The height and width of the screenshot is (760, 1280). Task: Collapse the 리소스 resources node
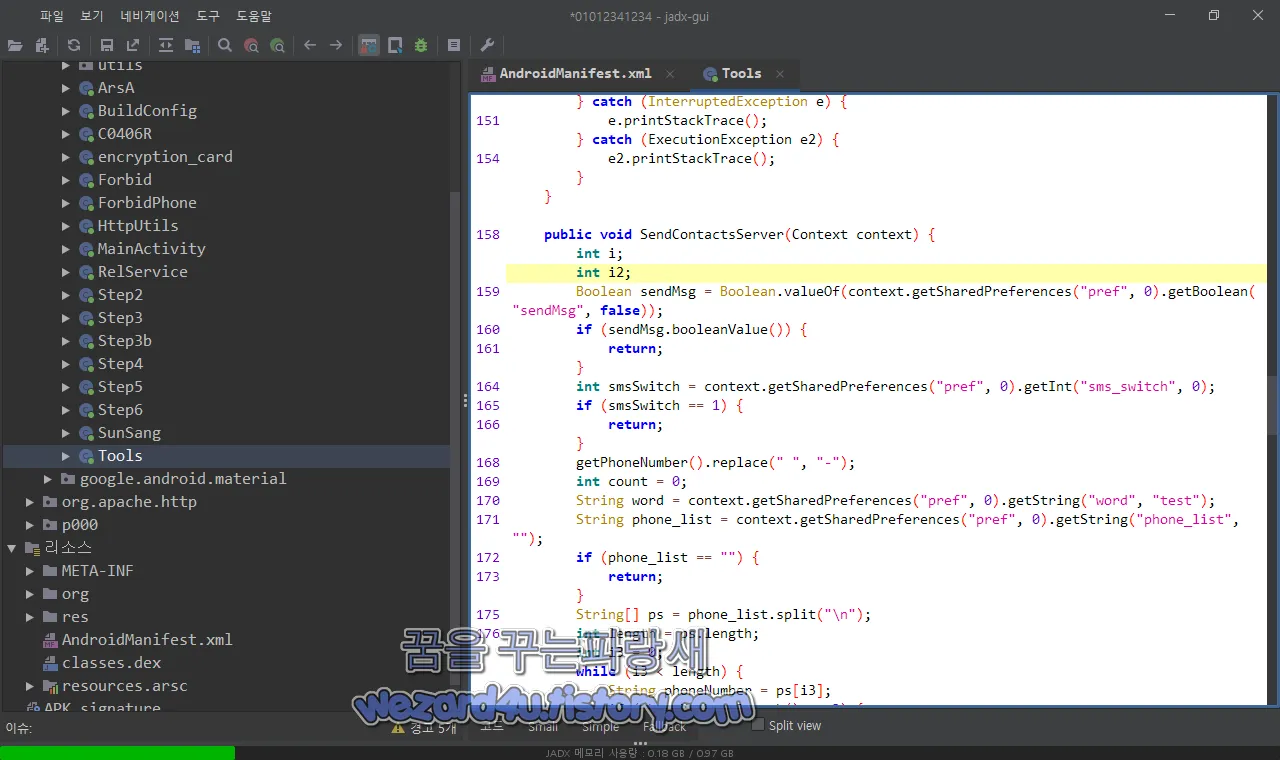(x=12, y=548)
